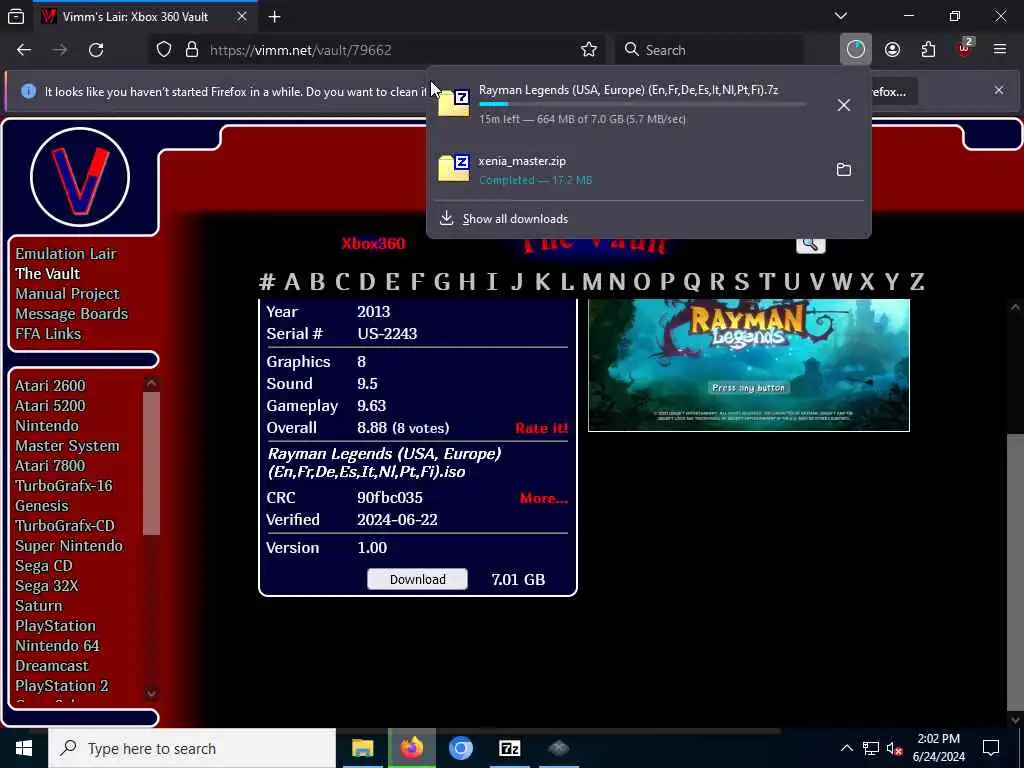Open FFA Links sidebar link
This screenshot has width=1024, height=768.
48,334
